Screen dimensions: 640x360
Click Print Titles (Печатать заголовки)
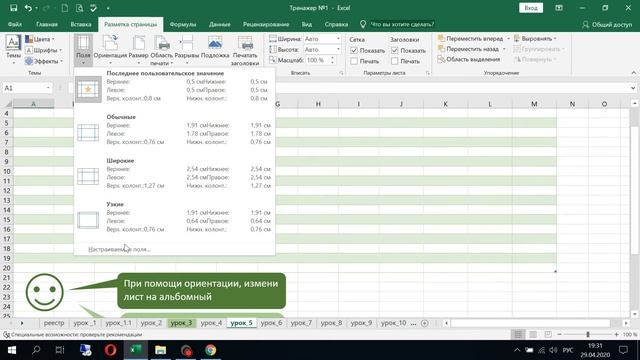pos(245,50)
